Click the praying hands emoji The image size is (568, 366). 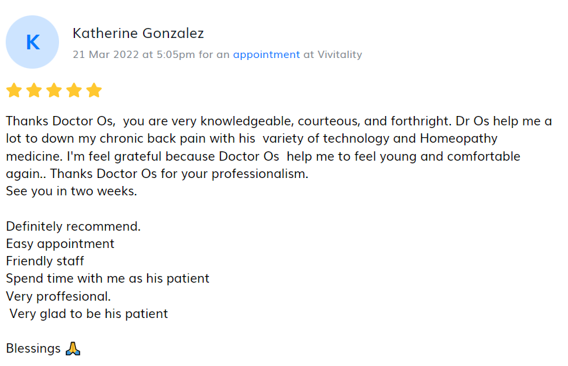73,349
